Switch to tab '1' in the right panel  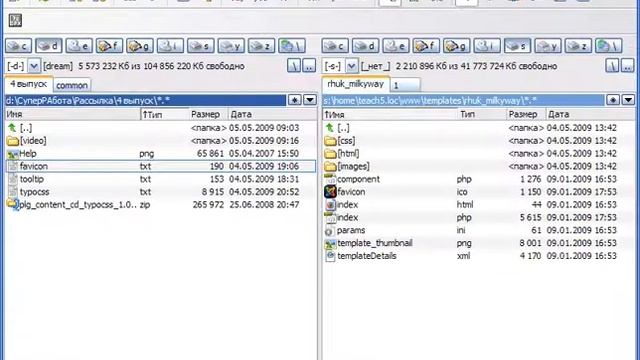coord(405,85)
